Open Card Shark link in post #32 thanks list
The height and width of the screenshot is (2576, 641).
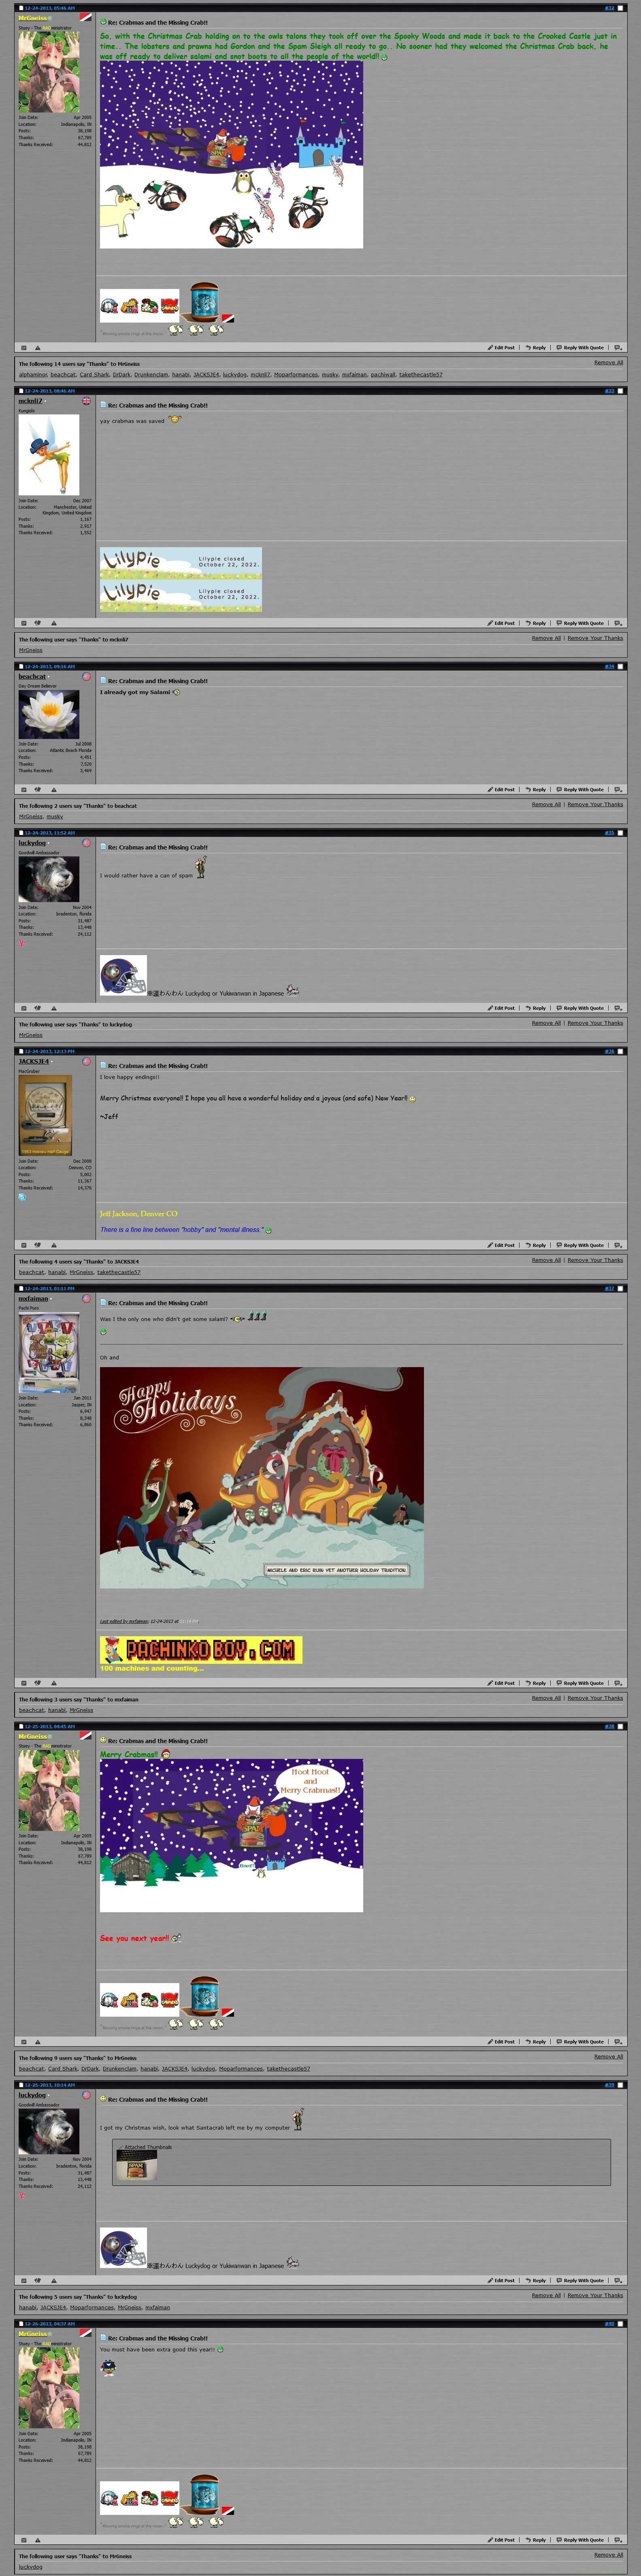click(x=94, y=375)
